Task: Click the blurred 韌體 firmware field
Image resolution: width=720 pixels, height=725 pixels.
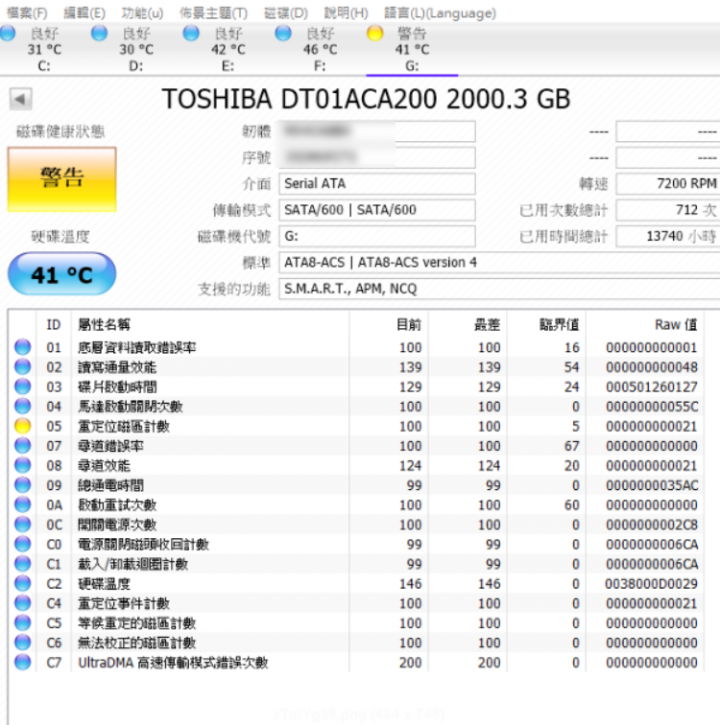Action: pos(377,132)
